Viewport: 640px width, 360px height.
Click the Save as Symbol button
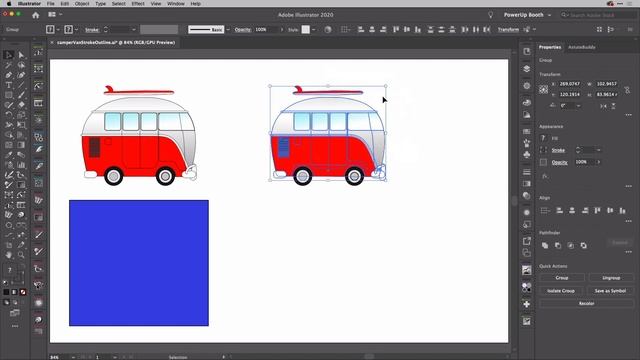tap(610, 291)
